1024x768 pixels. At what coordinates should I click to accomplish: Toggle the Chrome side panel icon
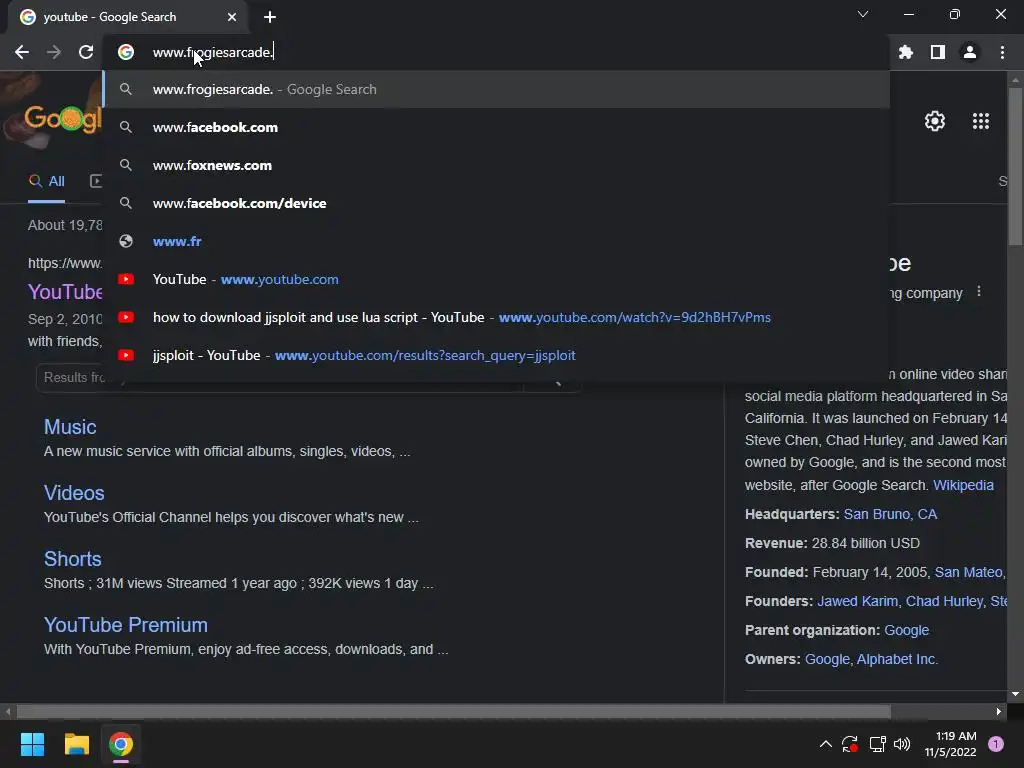pos(938,52)
